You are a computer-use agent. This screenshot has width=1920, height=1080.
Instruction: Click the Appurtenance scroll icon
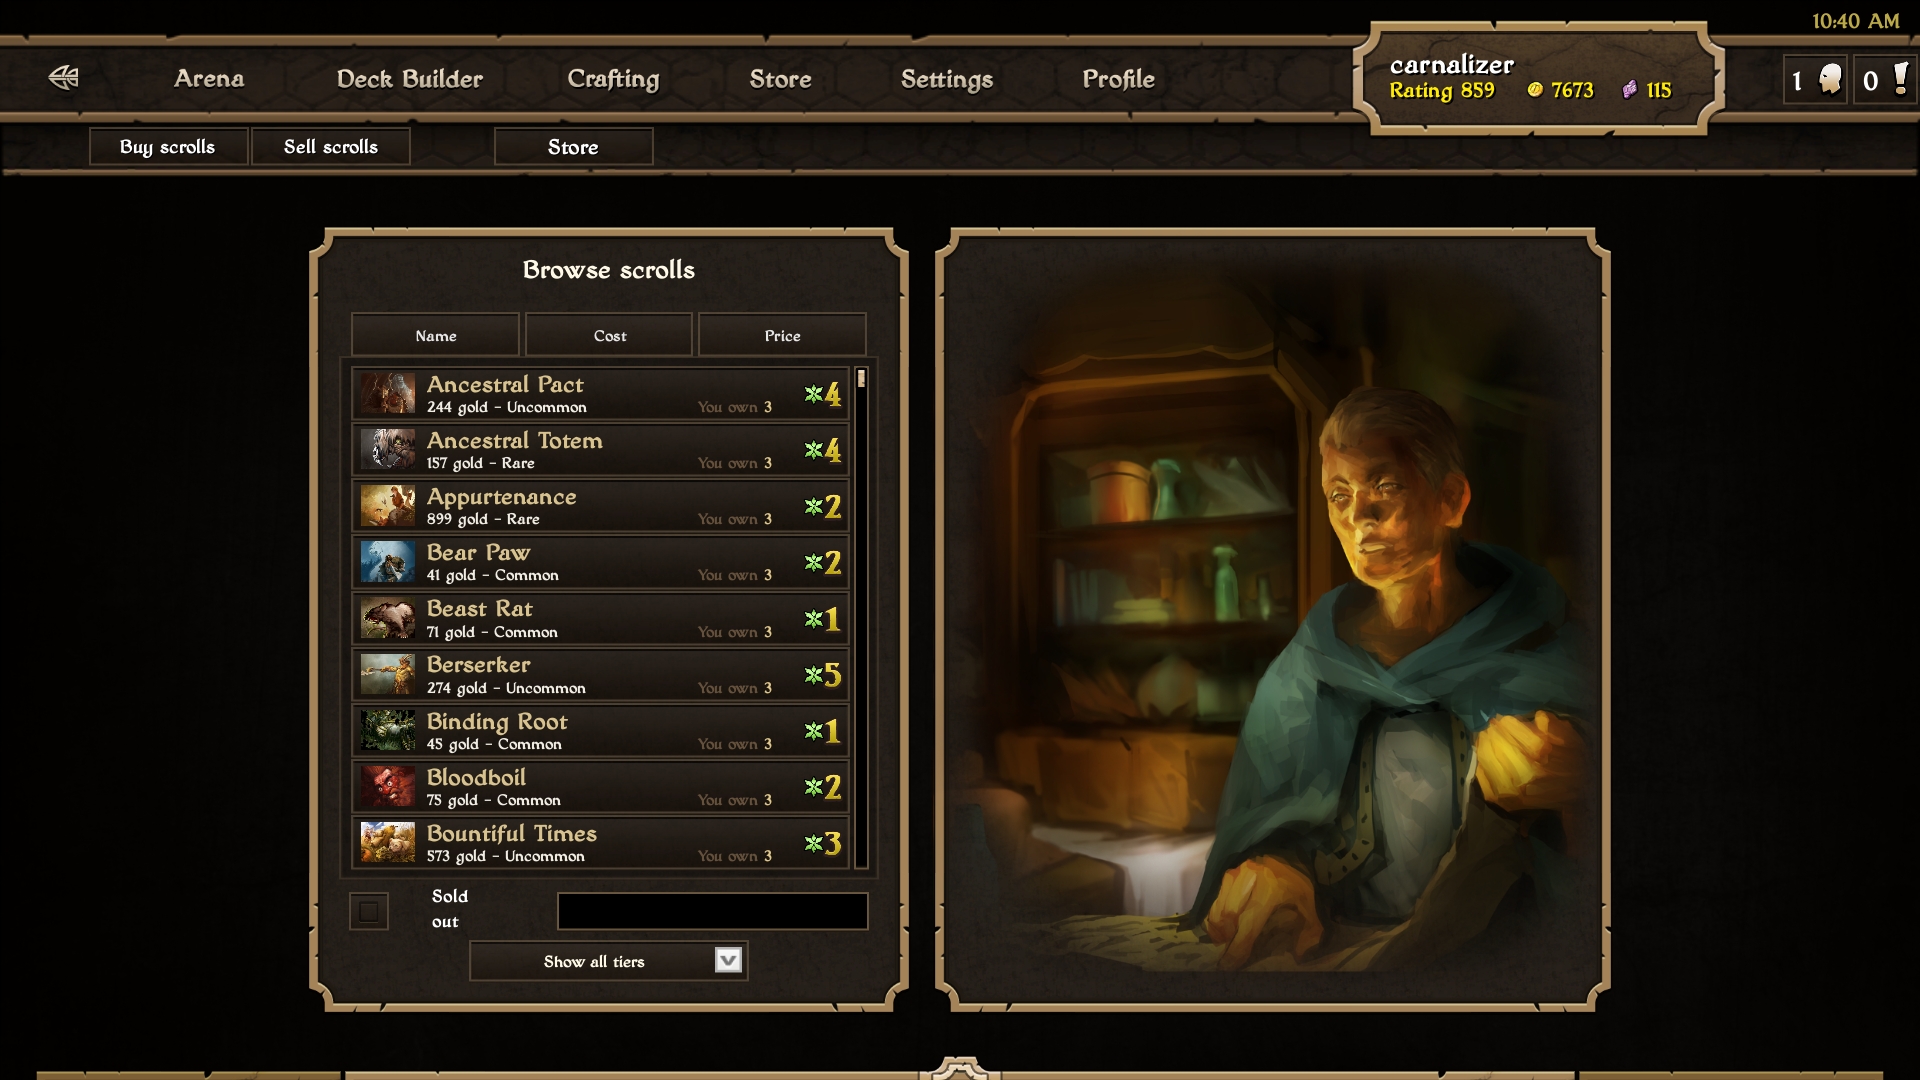point(386,505)
